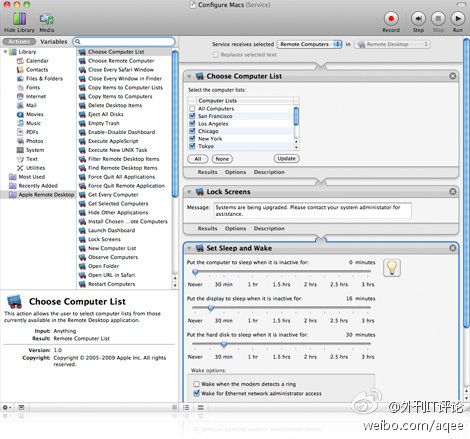Show the workflow variables list icon
This screenshot has width=470, height=439.
[x=201, y=407]
